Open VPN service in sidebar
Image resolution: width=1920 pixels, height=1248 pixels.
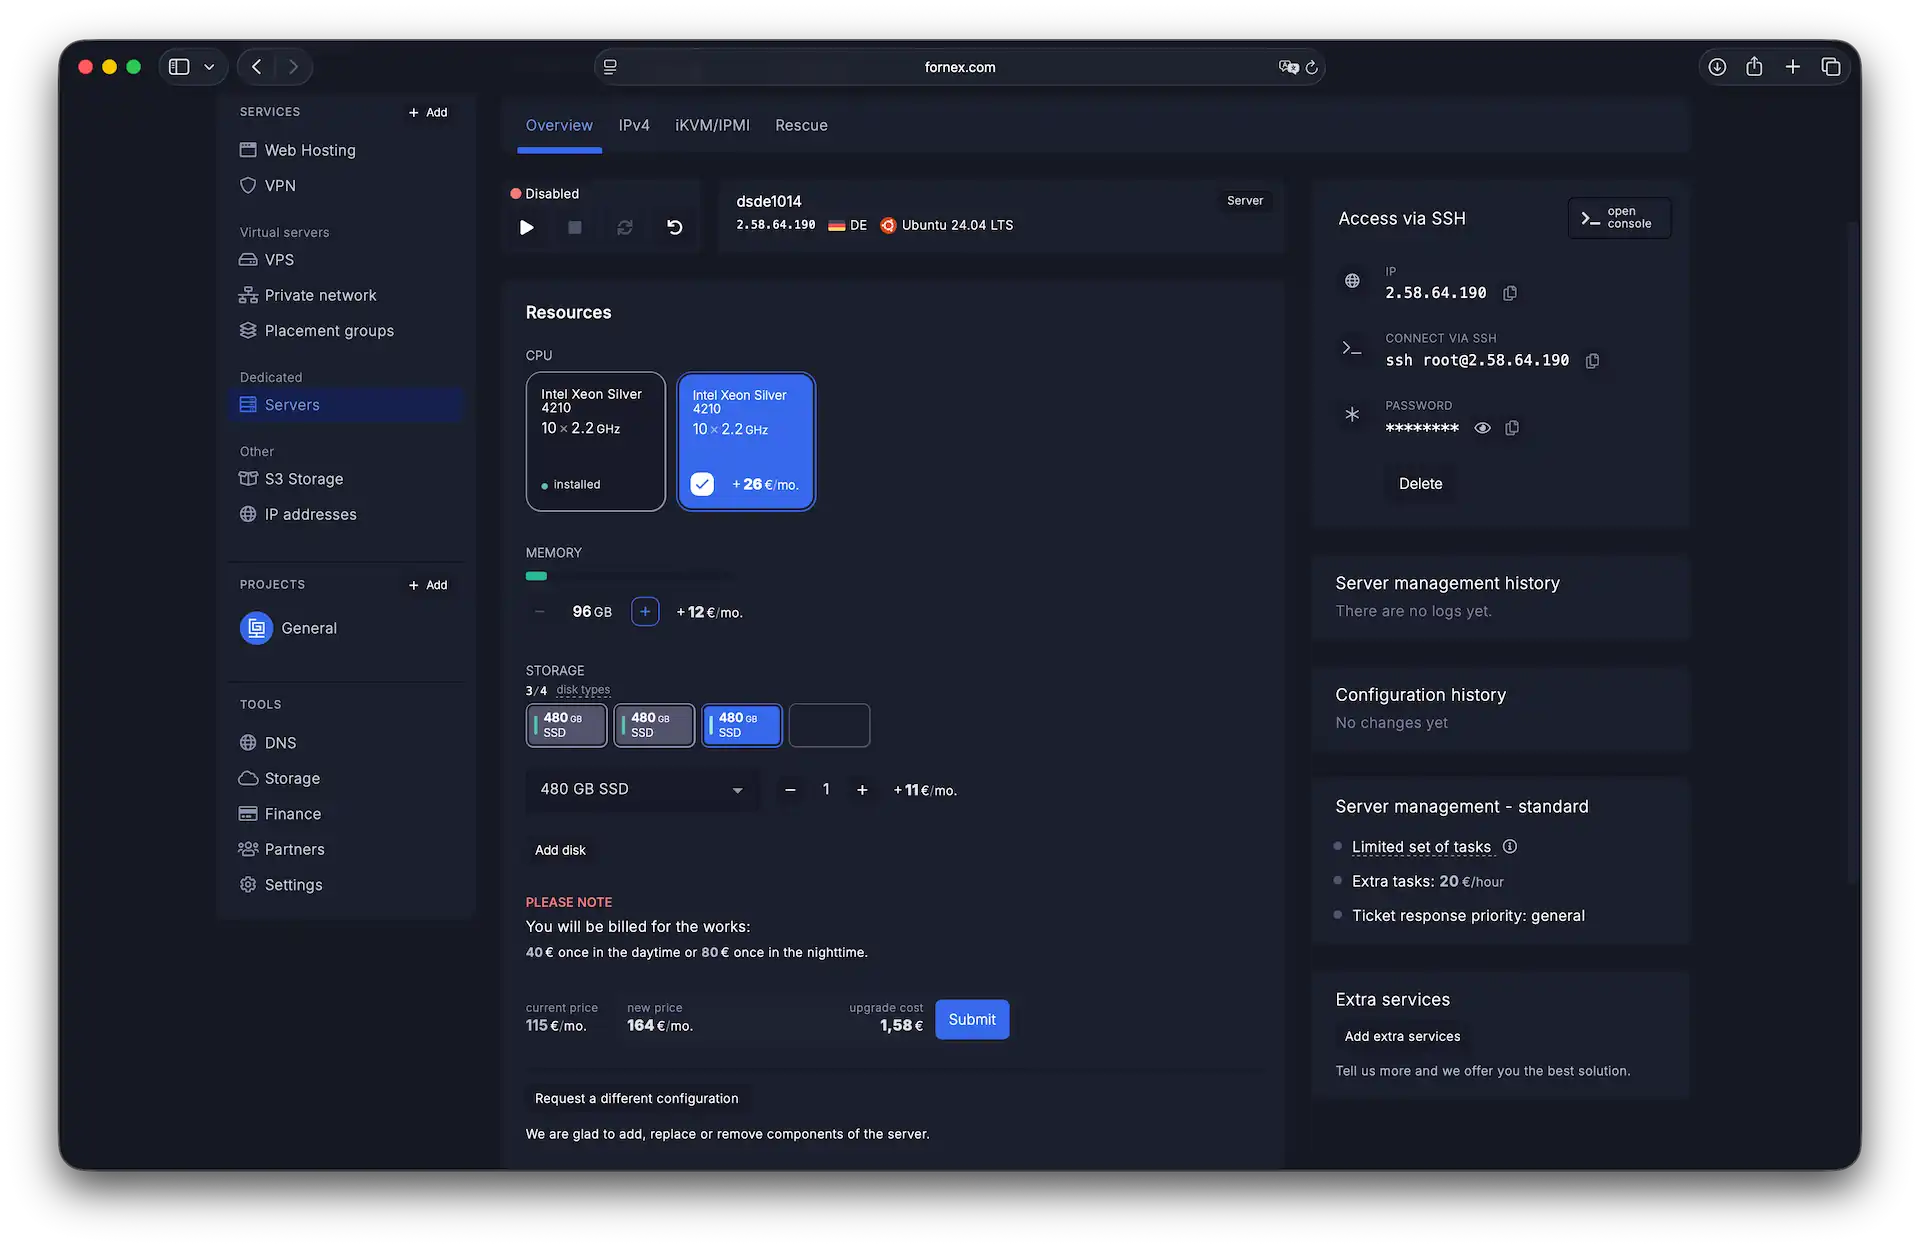pos(268,186)
